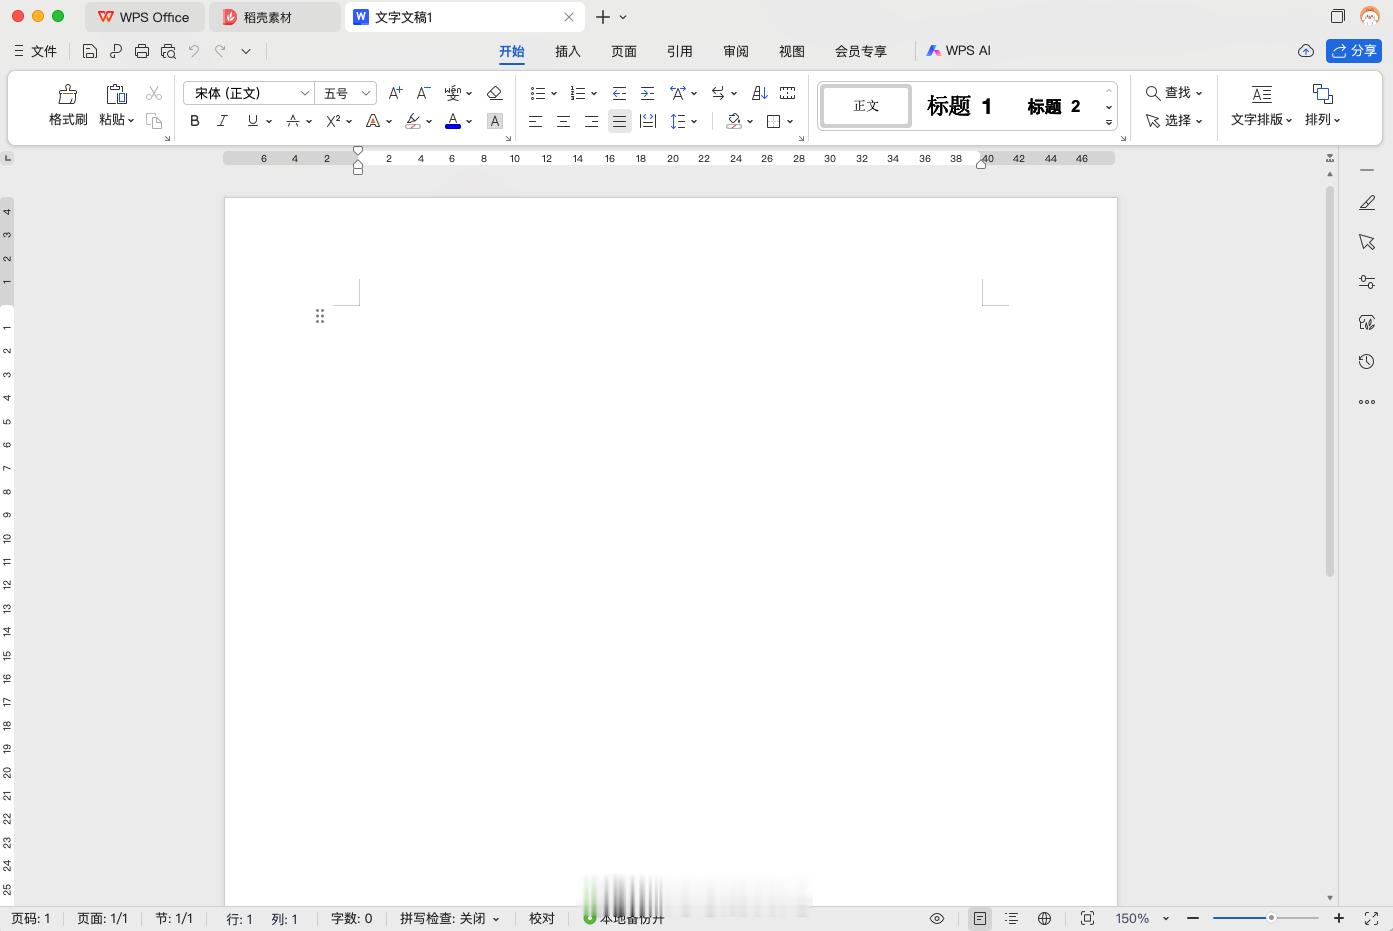Open the pen edit tool in right sidebar

pos(1367,203)
